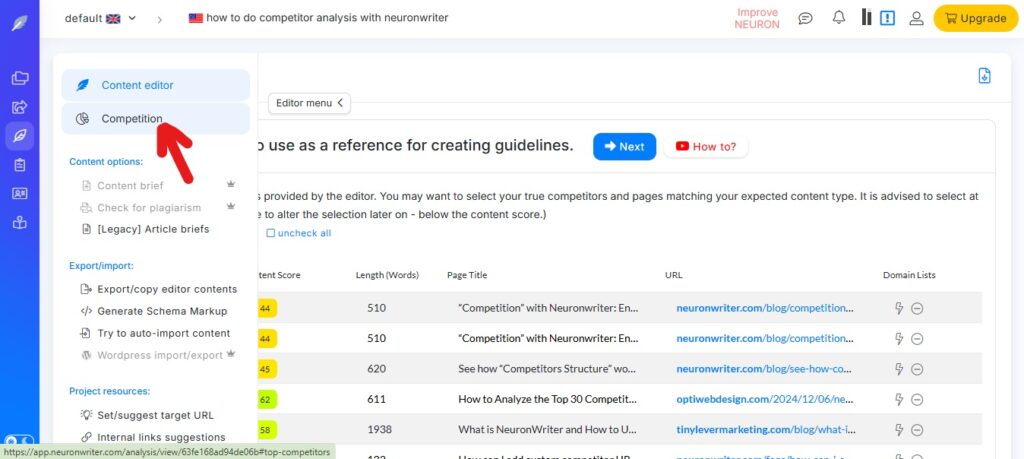Click the Length (Words) column header
The height and width of the screenshot is (459, 1024).
coord(387,275)
